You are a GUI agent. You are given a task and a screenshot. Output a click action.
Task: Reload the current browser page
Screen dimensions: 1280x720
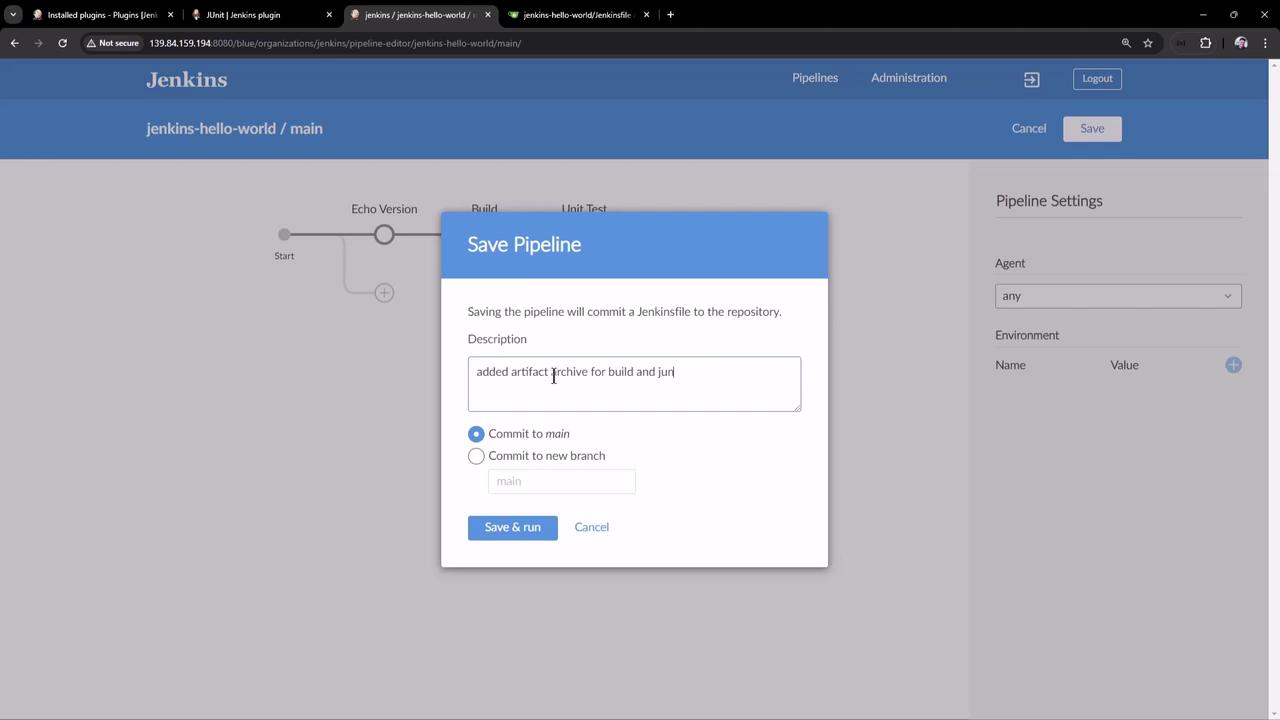point(62,43)
